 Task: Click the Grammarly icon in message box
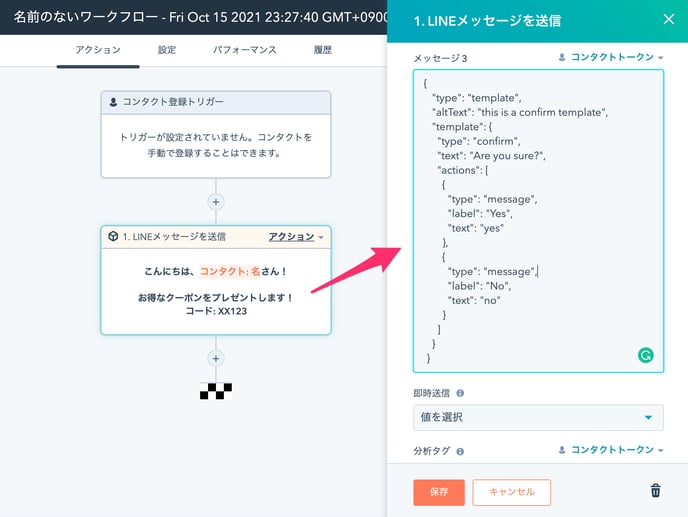coord(645,355)
